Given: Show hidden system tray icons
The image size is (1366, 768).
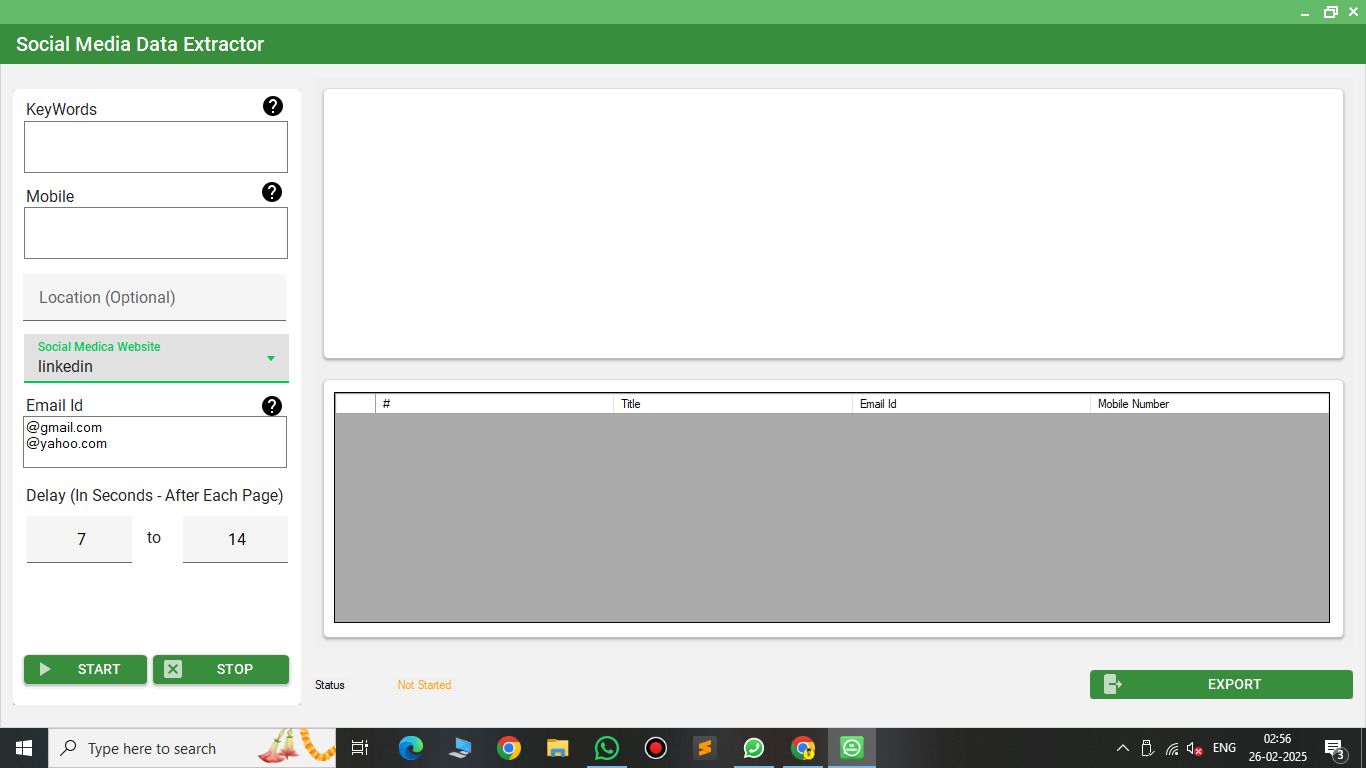Looking at the screenshot, I should pyautogui.click(x=1123, y=748).
